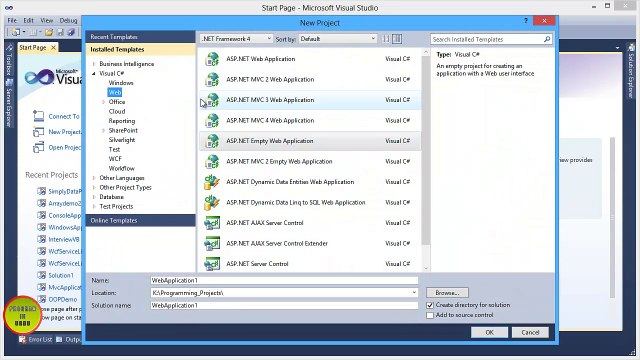Open the Server Explorer side panel

9,103
